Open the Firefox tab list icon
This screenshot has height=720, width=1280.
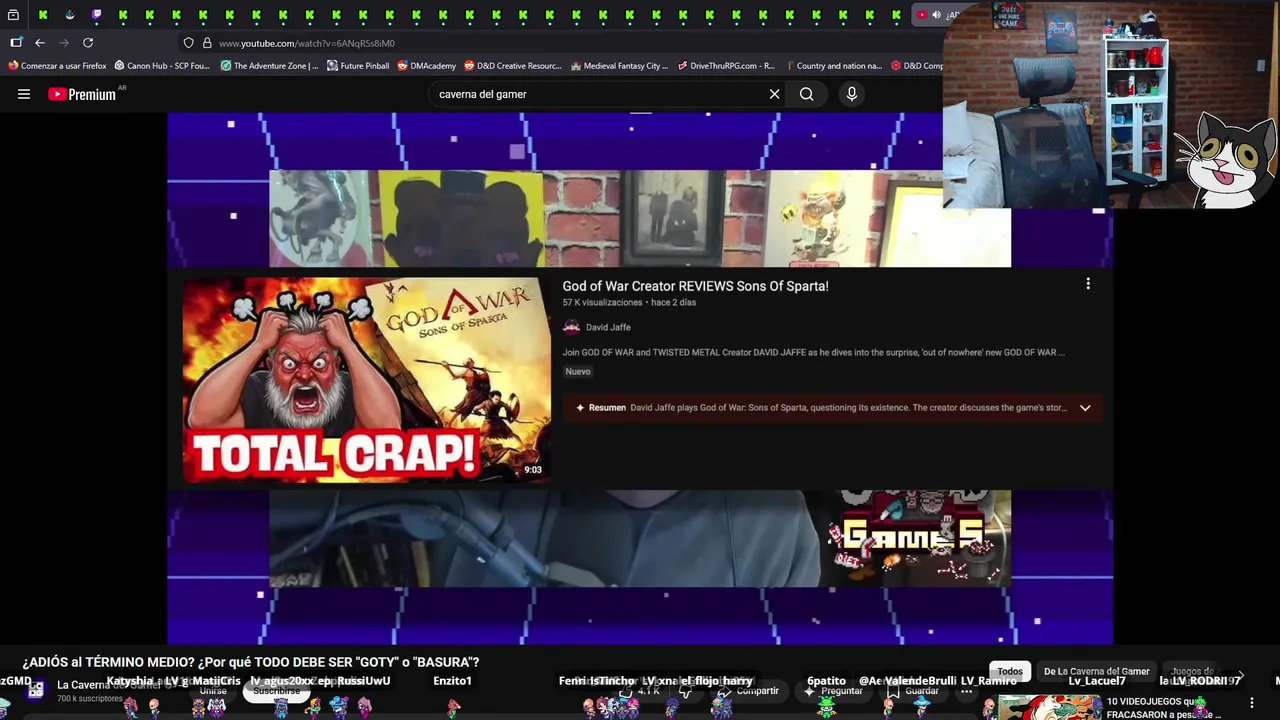[x=13, y=15]
